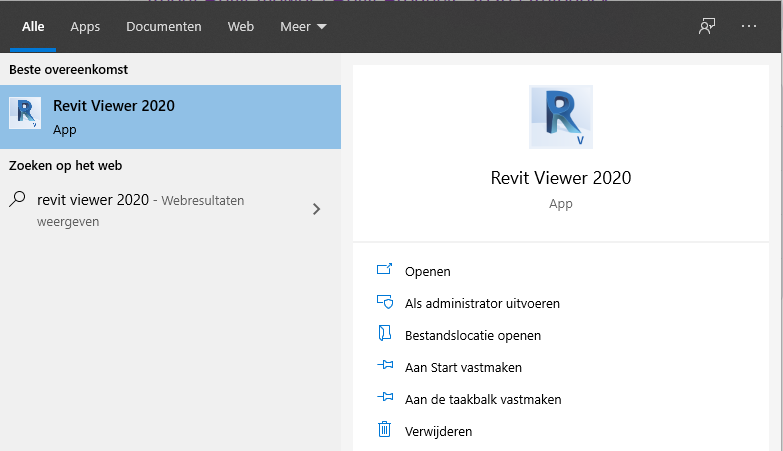Click Revit Viewer 2020 title in details pane
Screen dimensions: 783x451
click(x=561, y=178)
